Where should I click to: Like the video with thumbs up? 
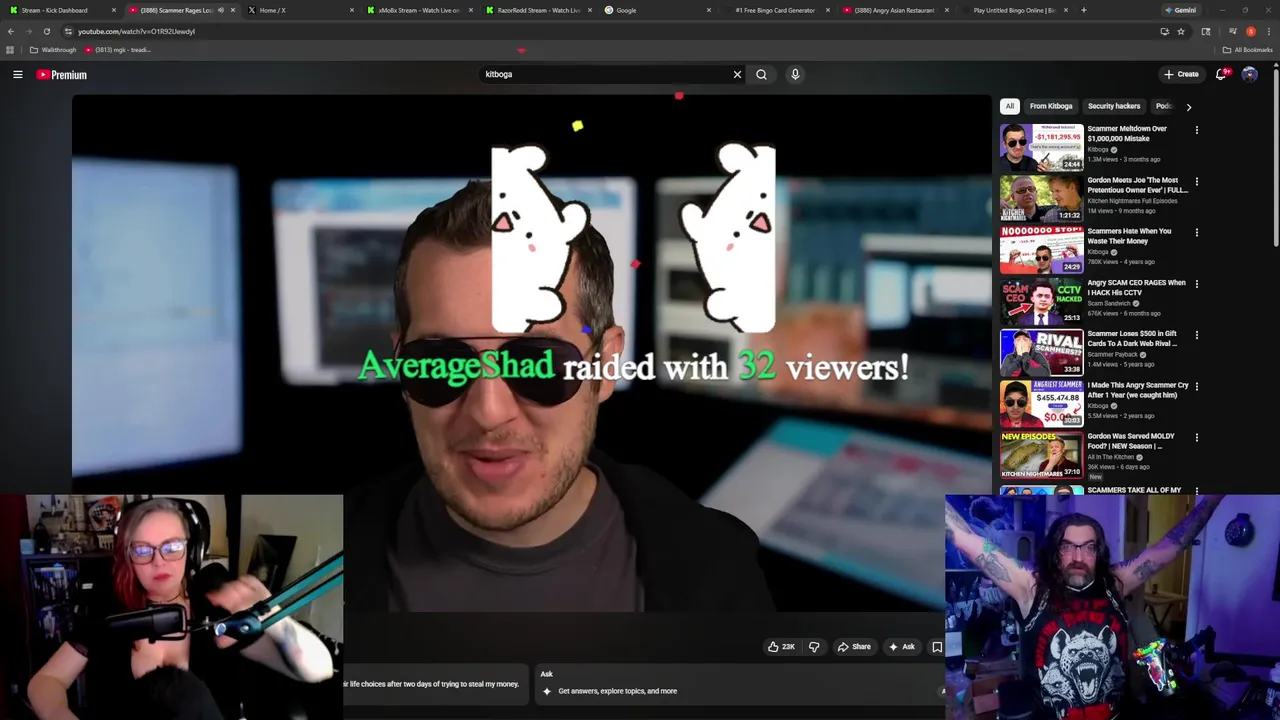pos(781,647)
